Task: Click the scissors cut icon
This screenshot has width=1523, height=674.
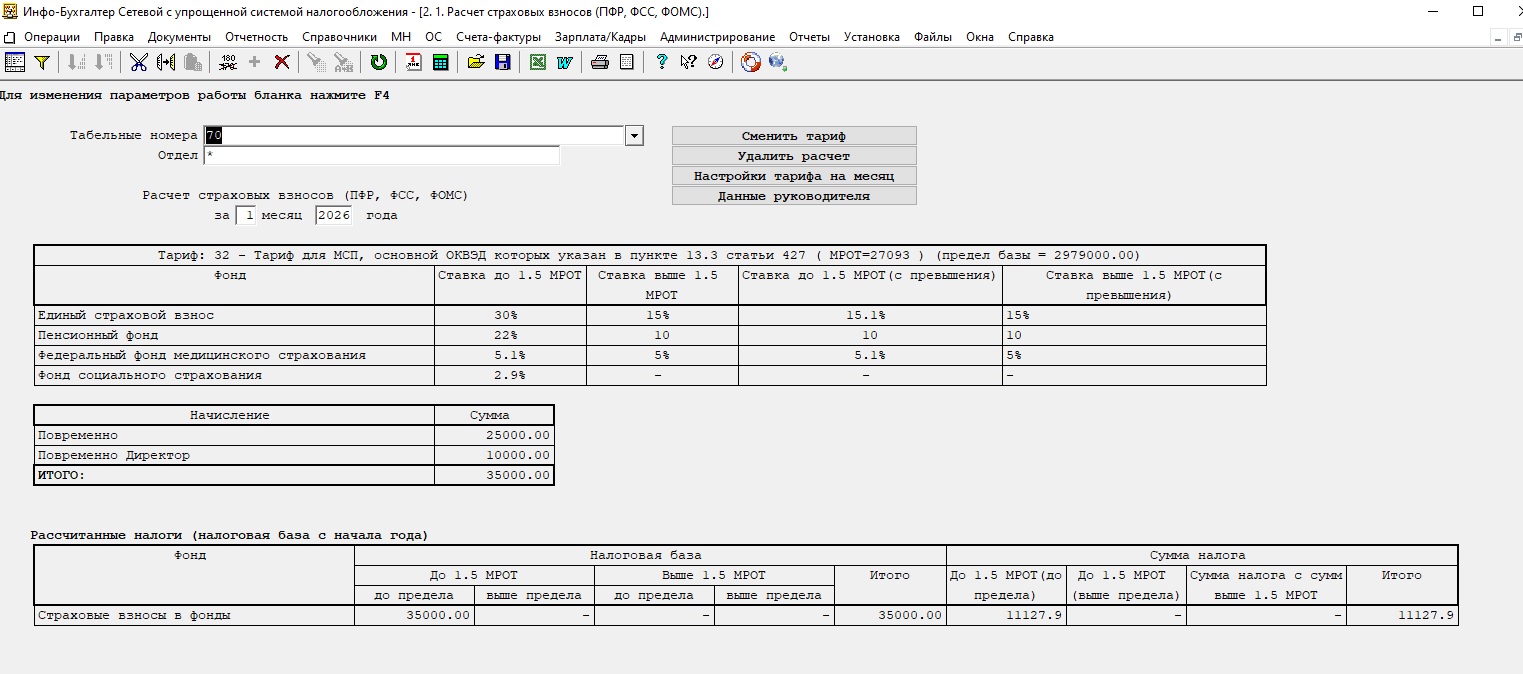Action: 138,62
